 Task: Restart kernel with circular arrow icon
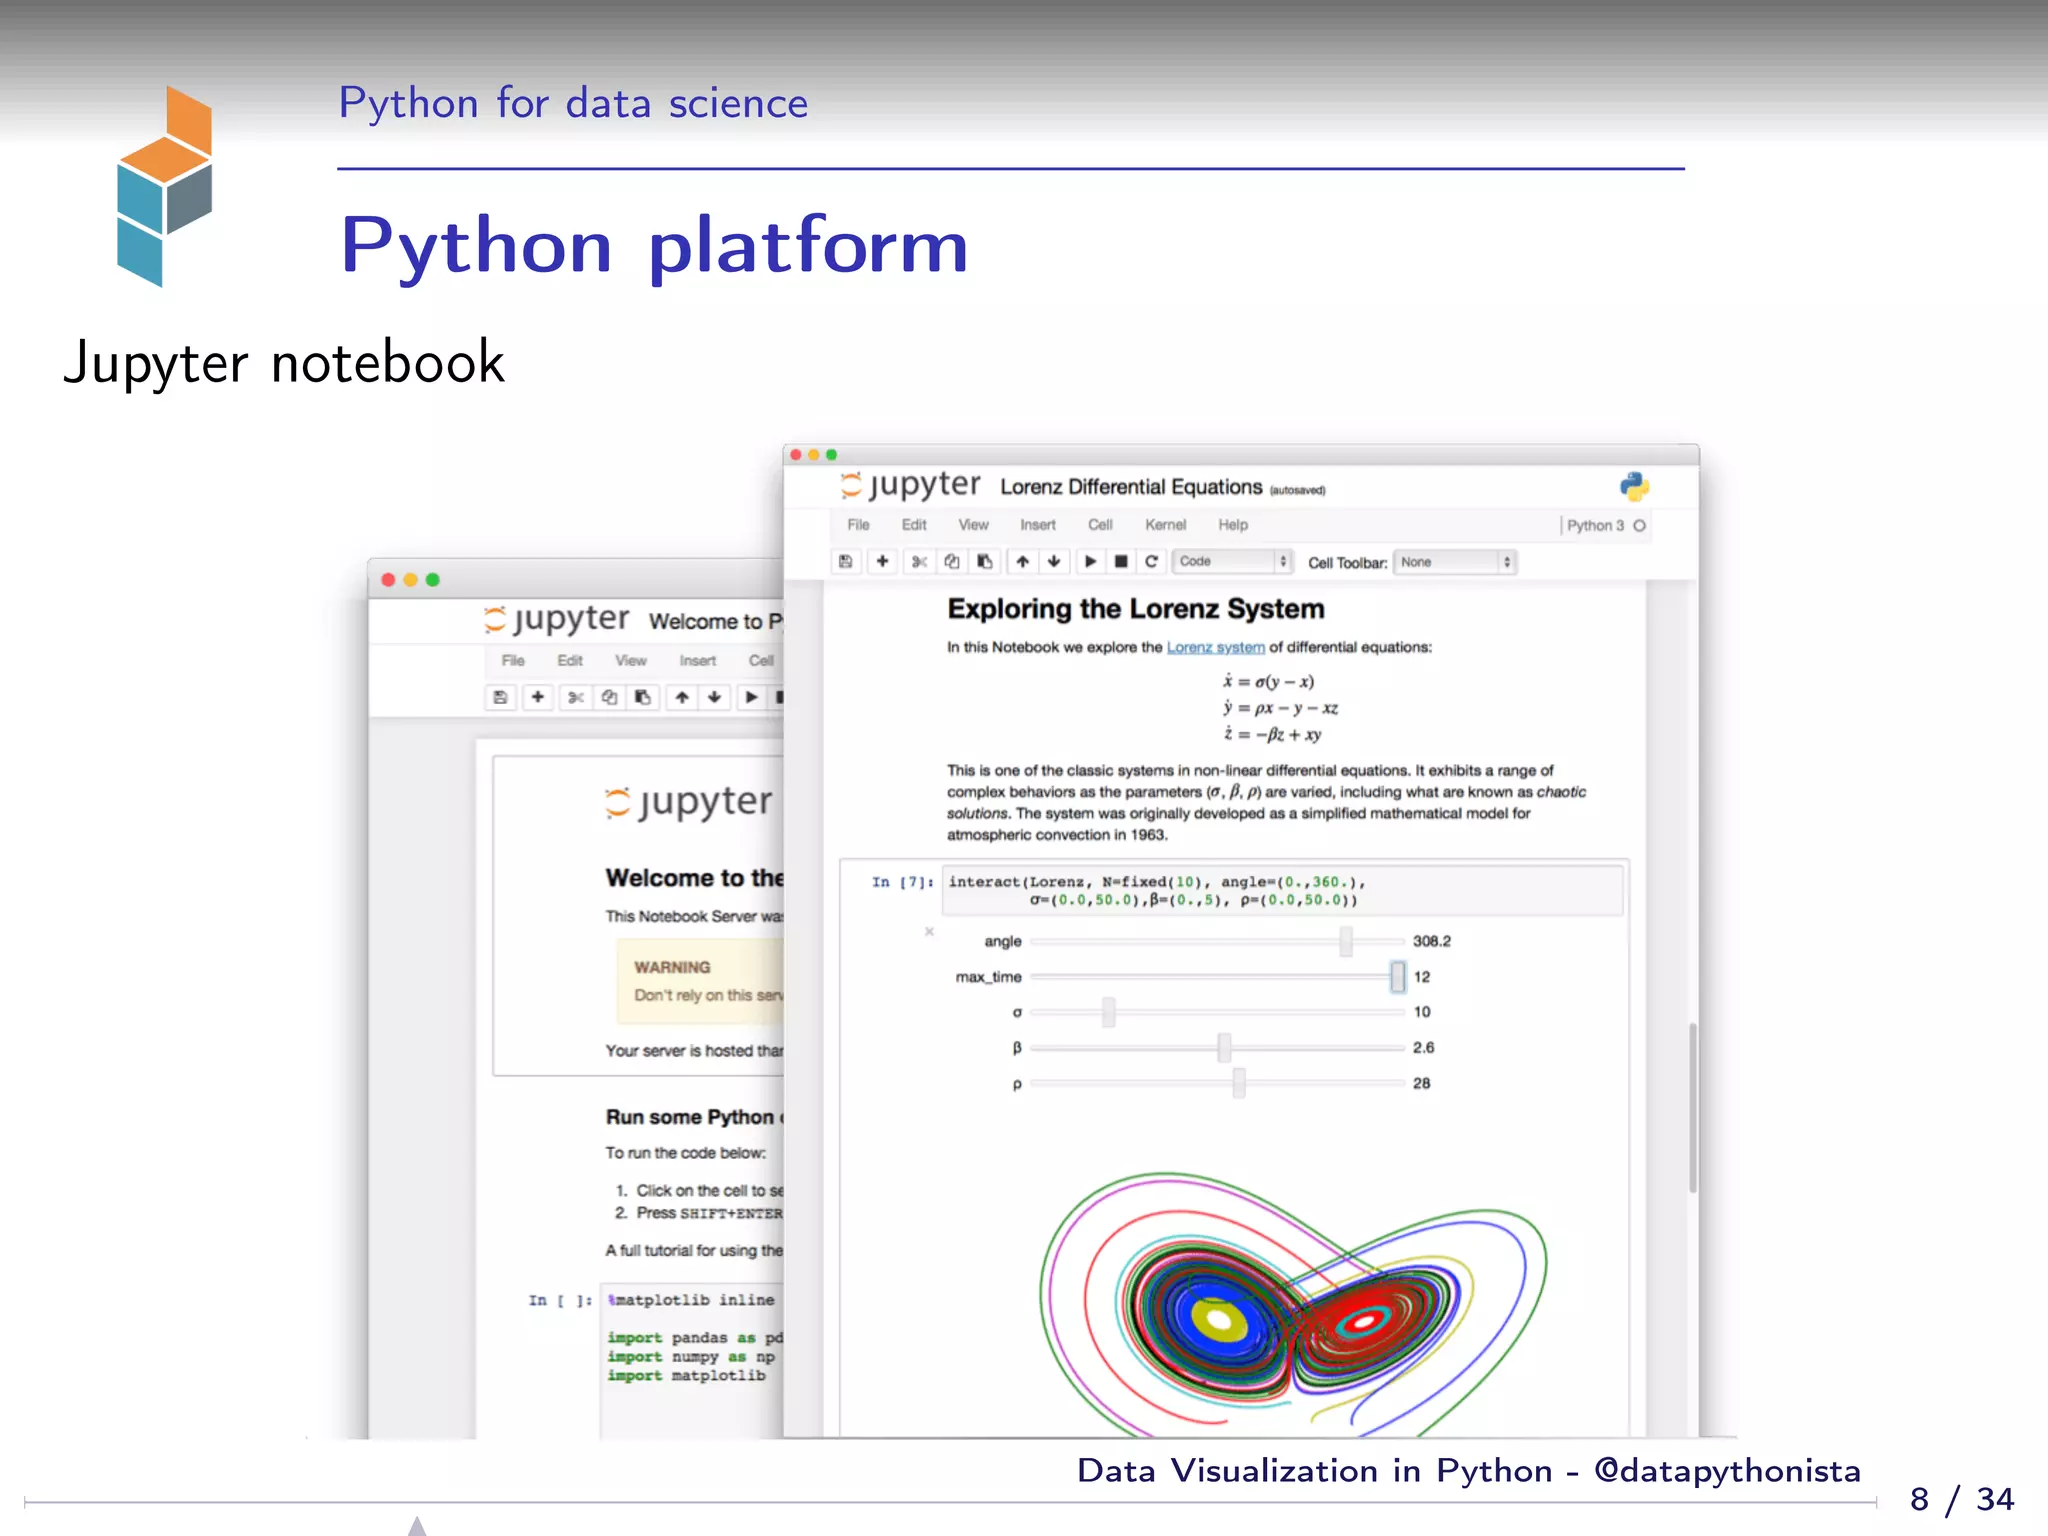[x=1152, y=562]
